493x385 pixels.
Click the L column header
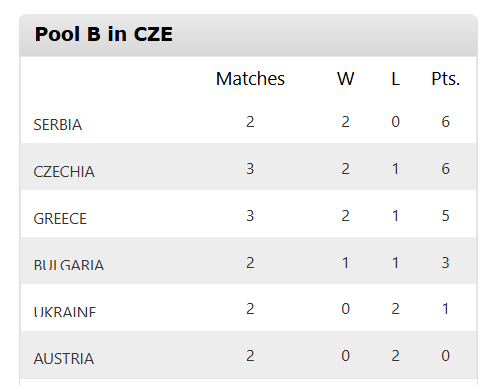pyautogui.click(x=396, y=79)
